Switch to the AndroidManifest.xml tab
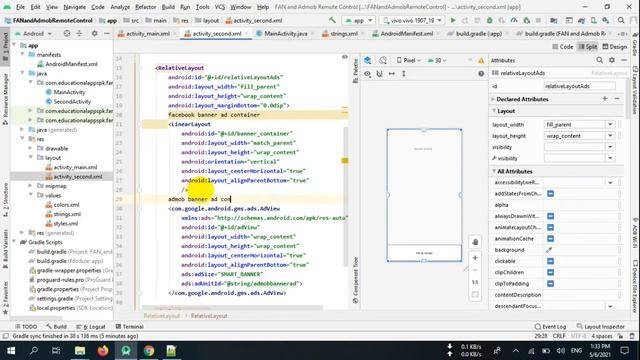The image size is (640, 360). coord(407,34)
